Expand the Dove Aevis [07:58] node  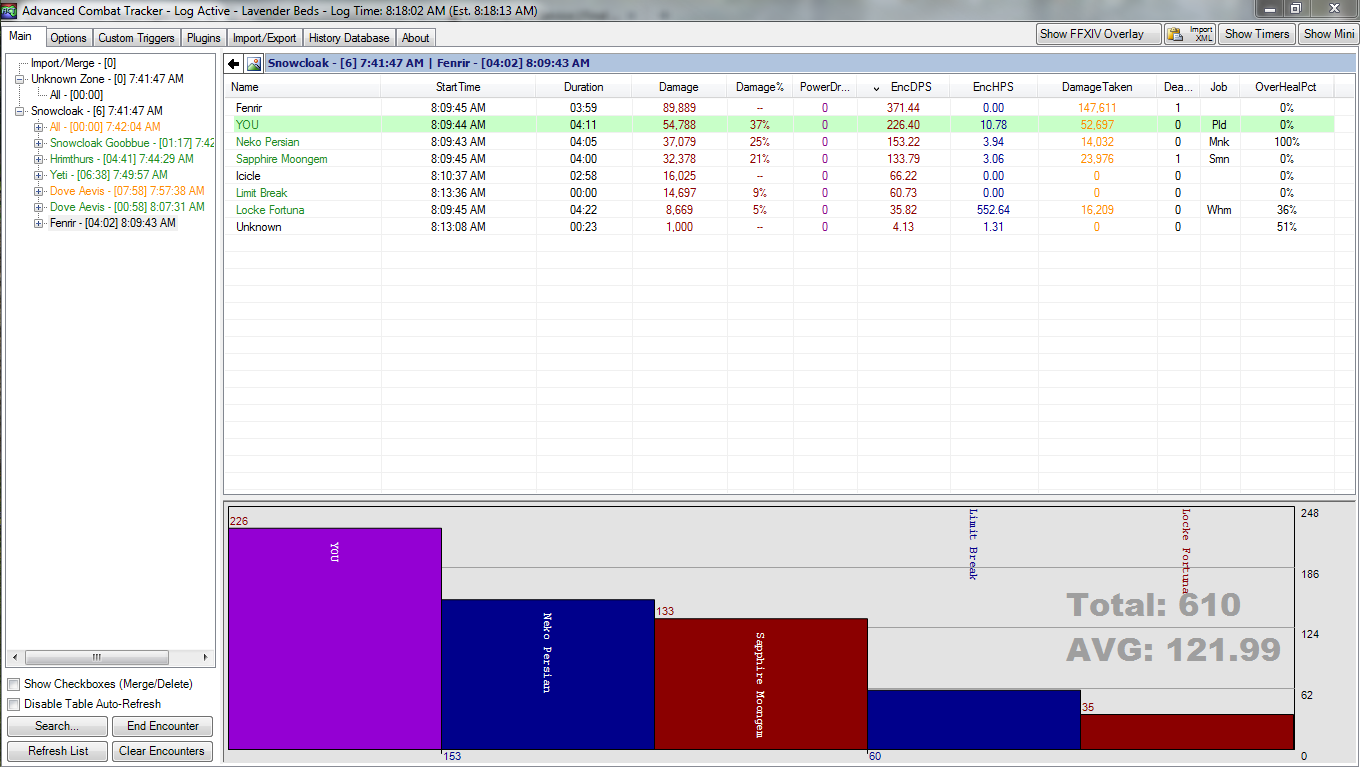coord(39,191)
